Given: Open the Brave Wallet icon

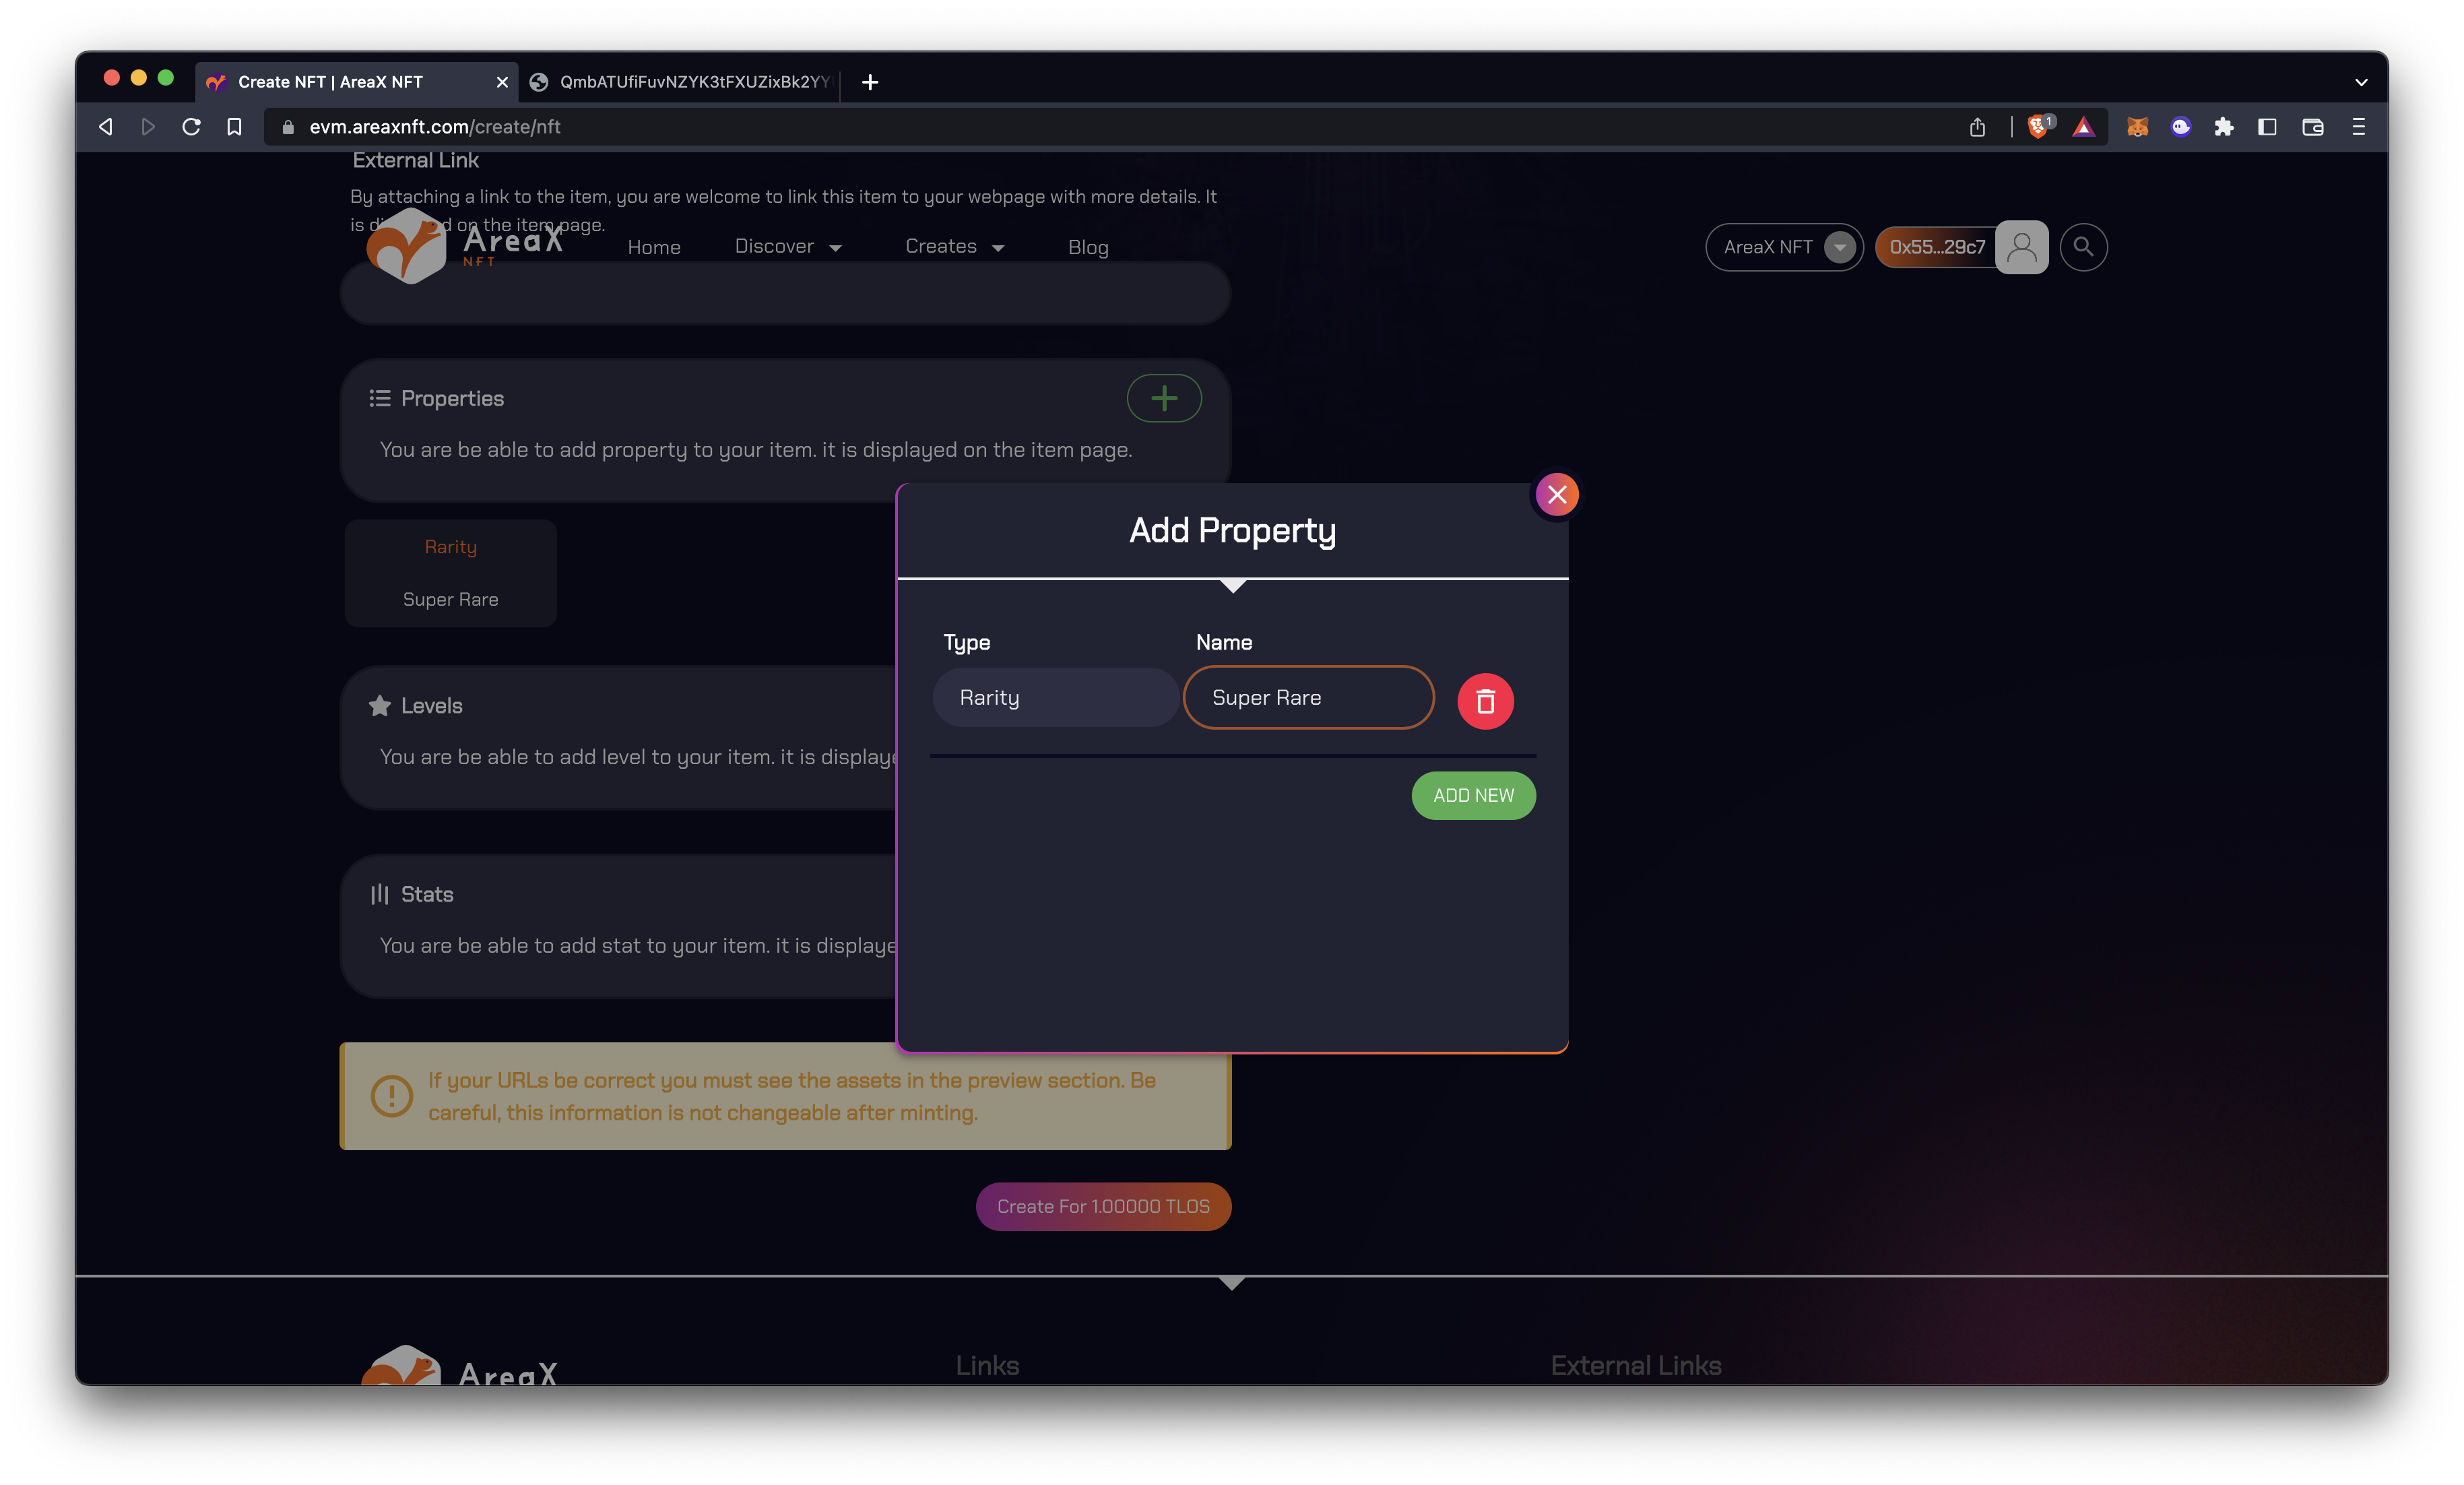Looking at the screenshot, I should pos(2312,127).
